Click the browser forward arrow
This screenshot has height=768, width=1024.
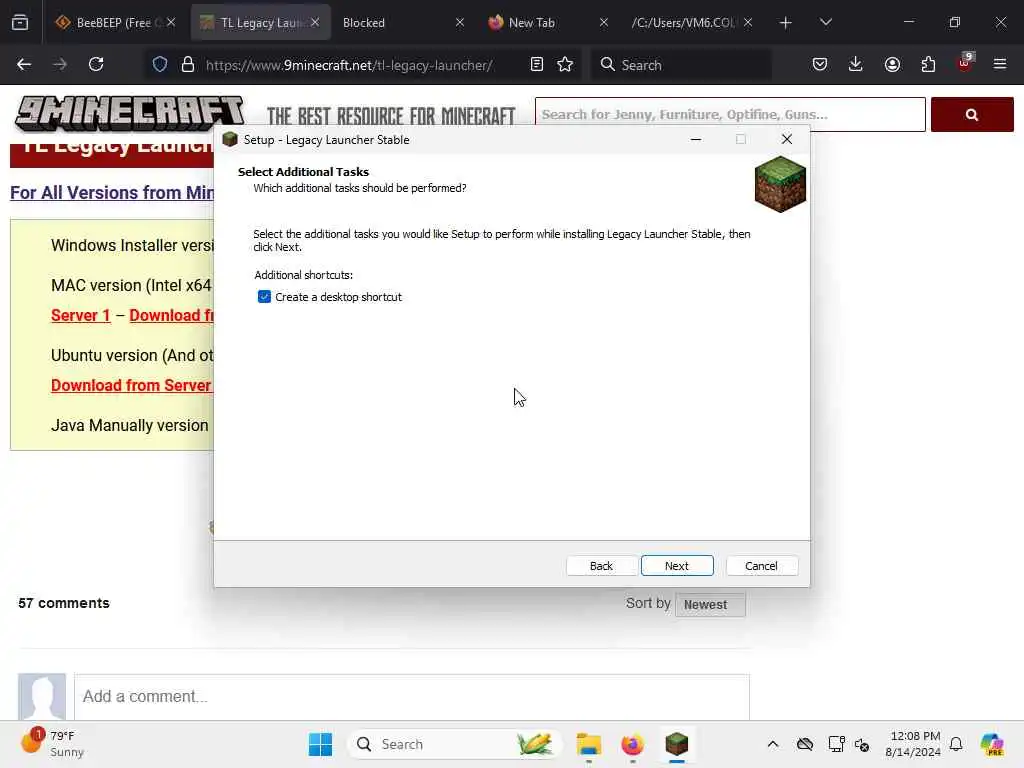click(x=60, y=65)
